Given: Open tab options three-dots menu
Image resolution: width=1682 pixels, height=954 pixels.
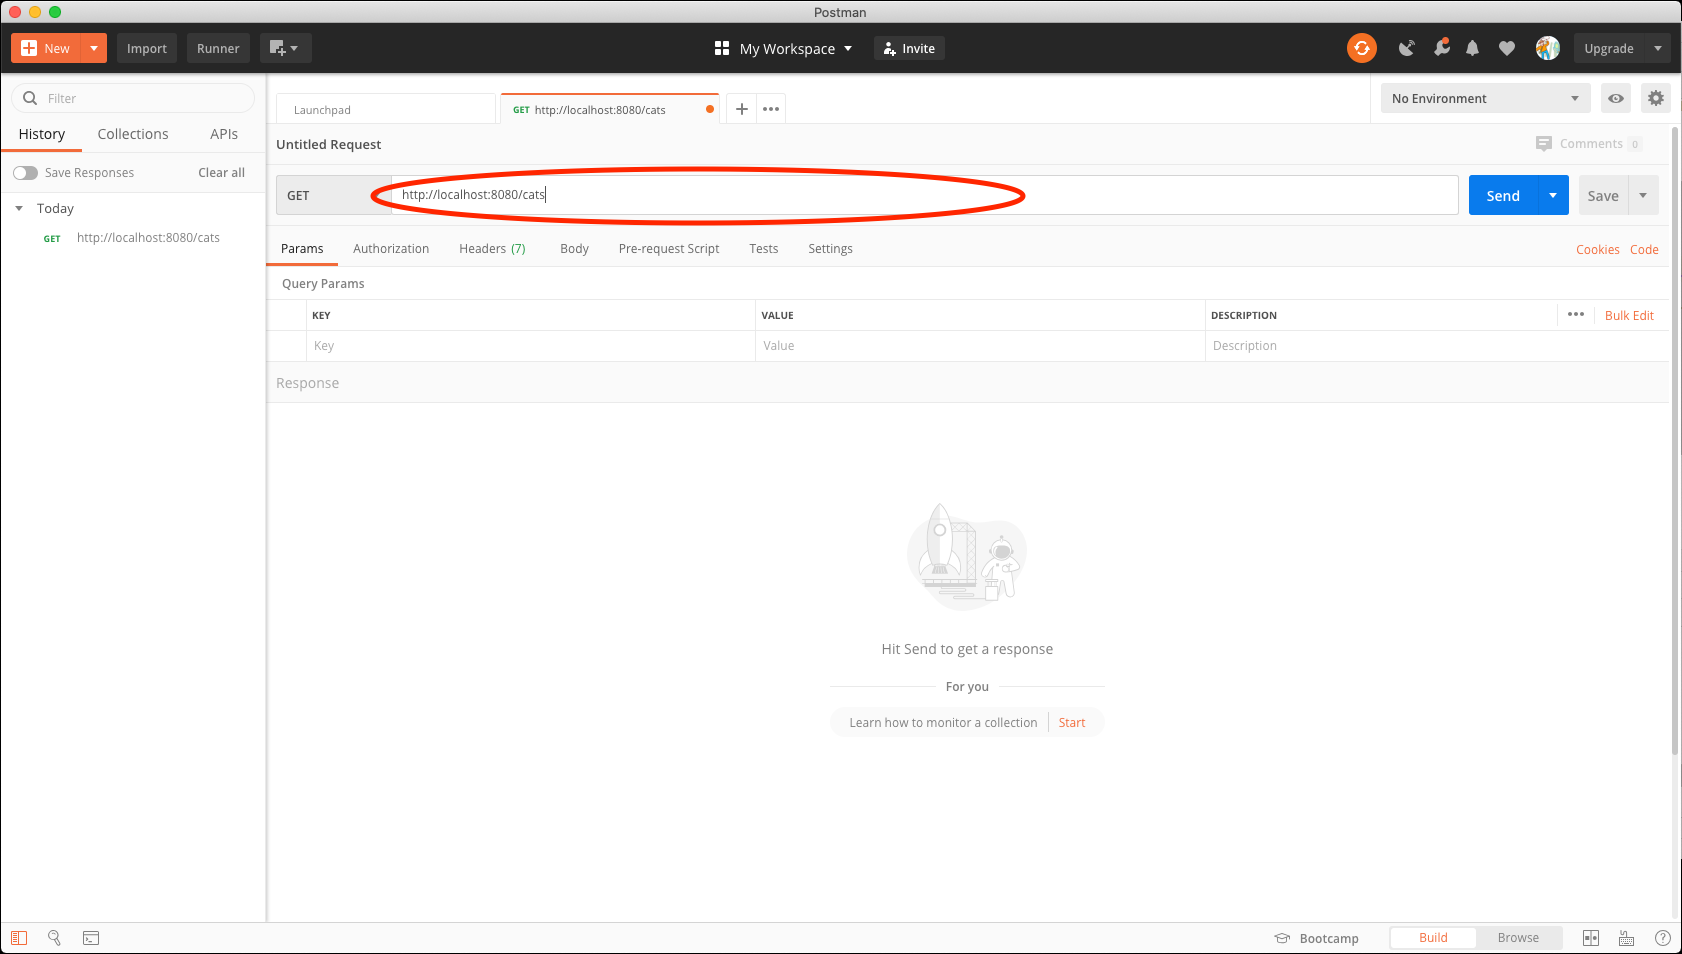Looking at the screenshot, I should (771, 109).
